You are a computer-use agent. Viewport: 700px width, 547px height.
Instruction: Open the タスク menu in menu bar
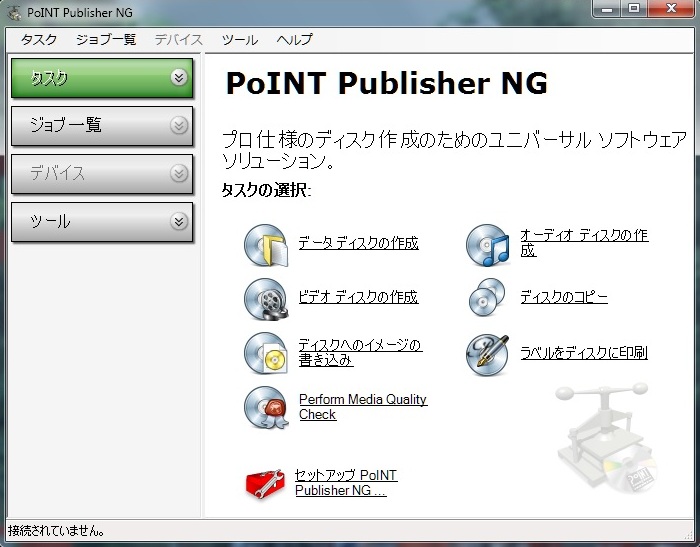click(x=39, y=40)
